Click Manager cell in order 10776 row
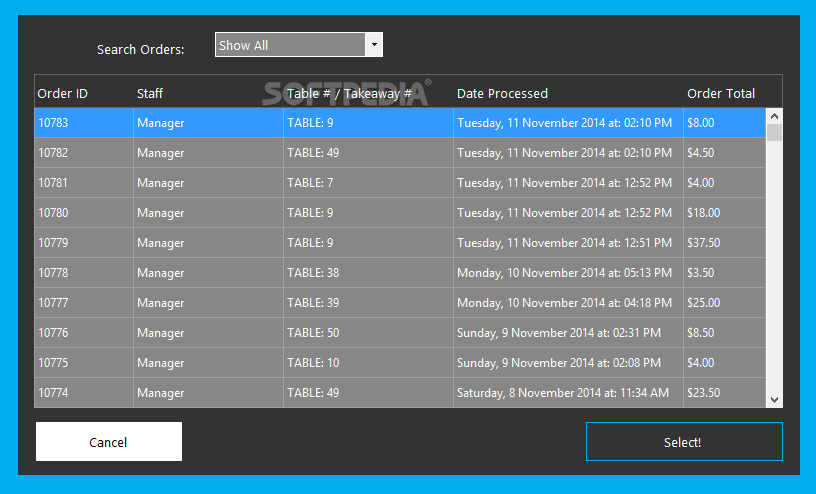 (x=208, y=333)
